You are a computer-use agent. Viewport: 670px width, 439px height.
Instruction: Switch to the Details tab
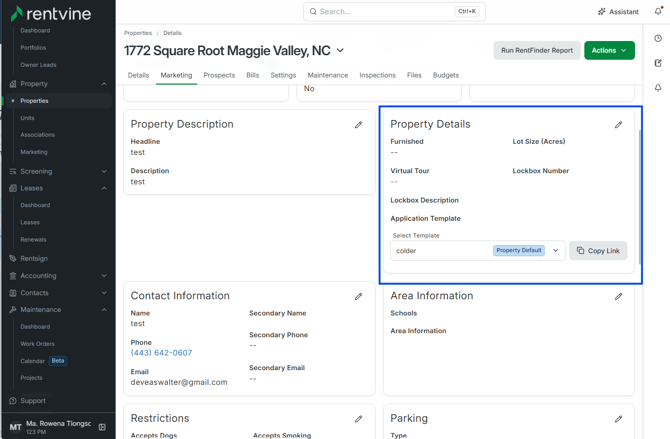point(138,75)
